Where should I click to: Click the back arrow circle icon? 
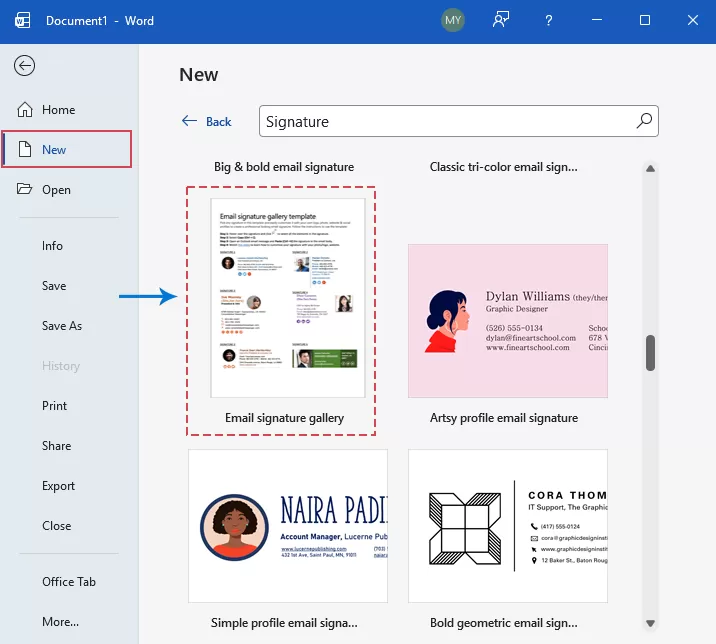(24, 66)
